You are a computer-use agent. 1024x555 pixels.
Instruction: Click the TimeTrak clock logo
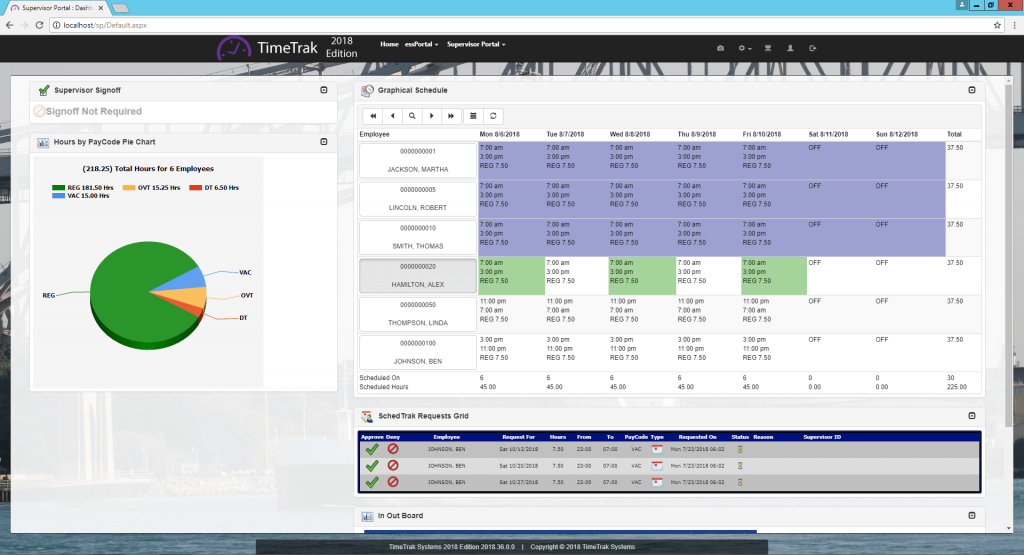pyautogui.click(x=233, y=48)
